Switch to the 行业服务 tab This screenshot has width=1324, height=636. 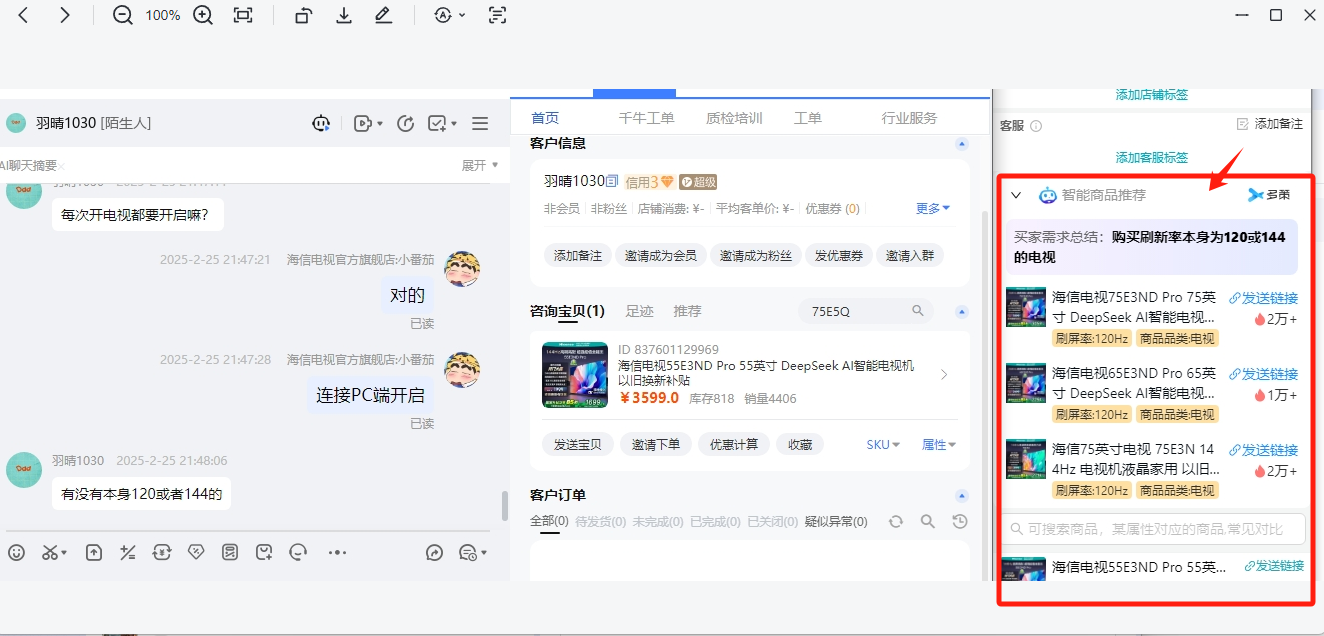click(x=909, y=118)
